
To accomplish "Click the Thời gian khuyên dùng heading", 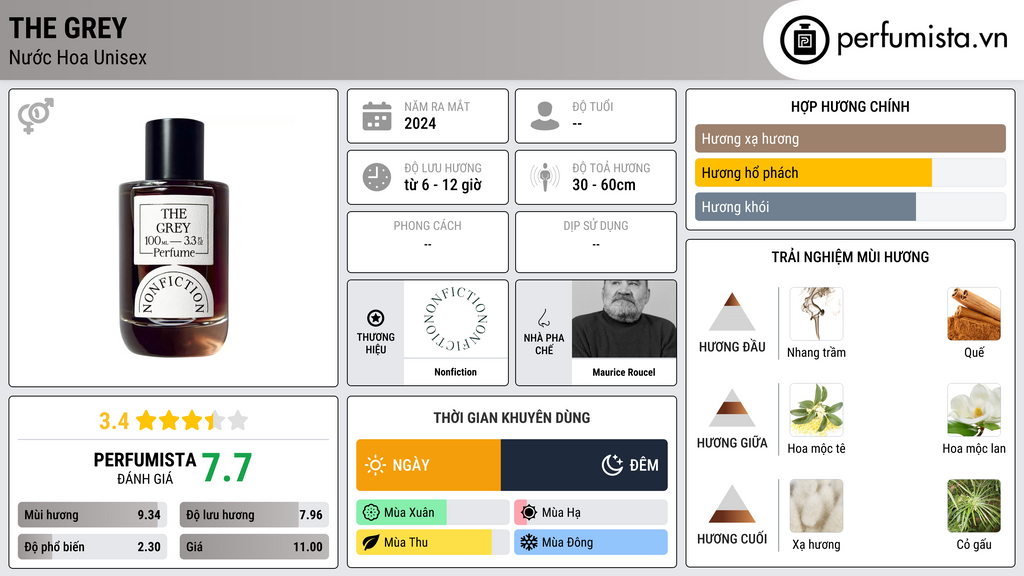I will [x=512, y=418].
